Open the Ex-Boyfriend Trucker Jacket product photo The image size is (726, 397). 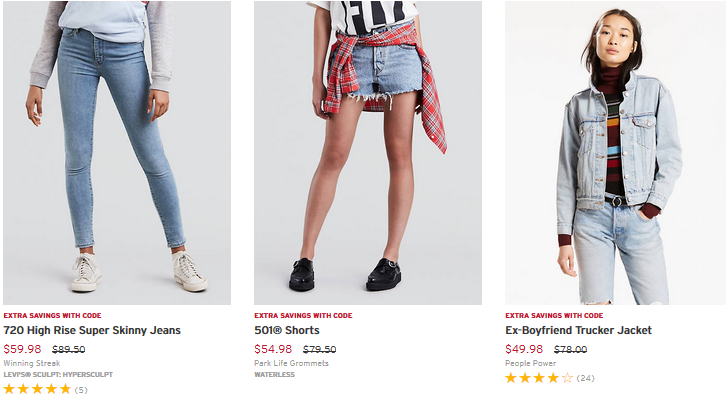[615, 152]
